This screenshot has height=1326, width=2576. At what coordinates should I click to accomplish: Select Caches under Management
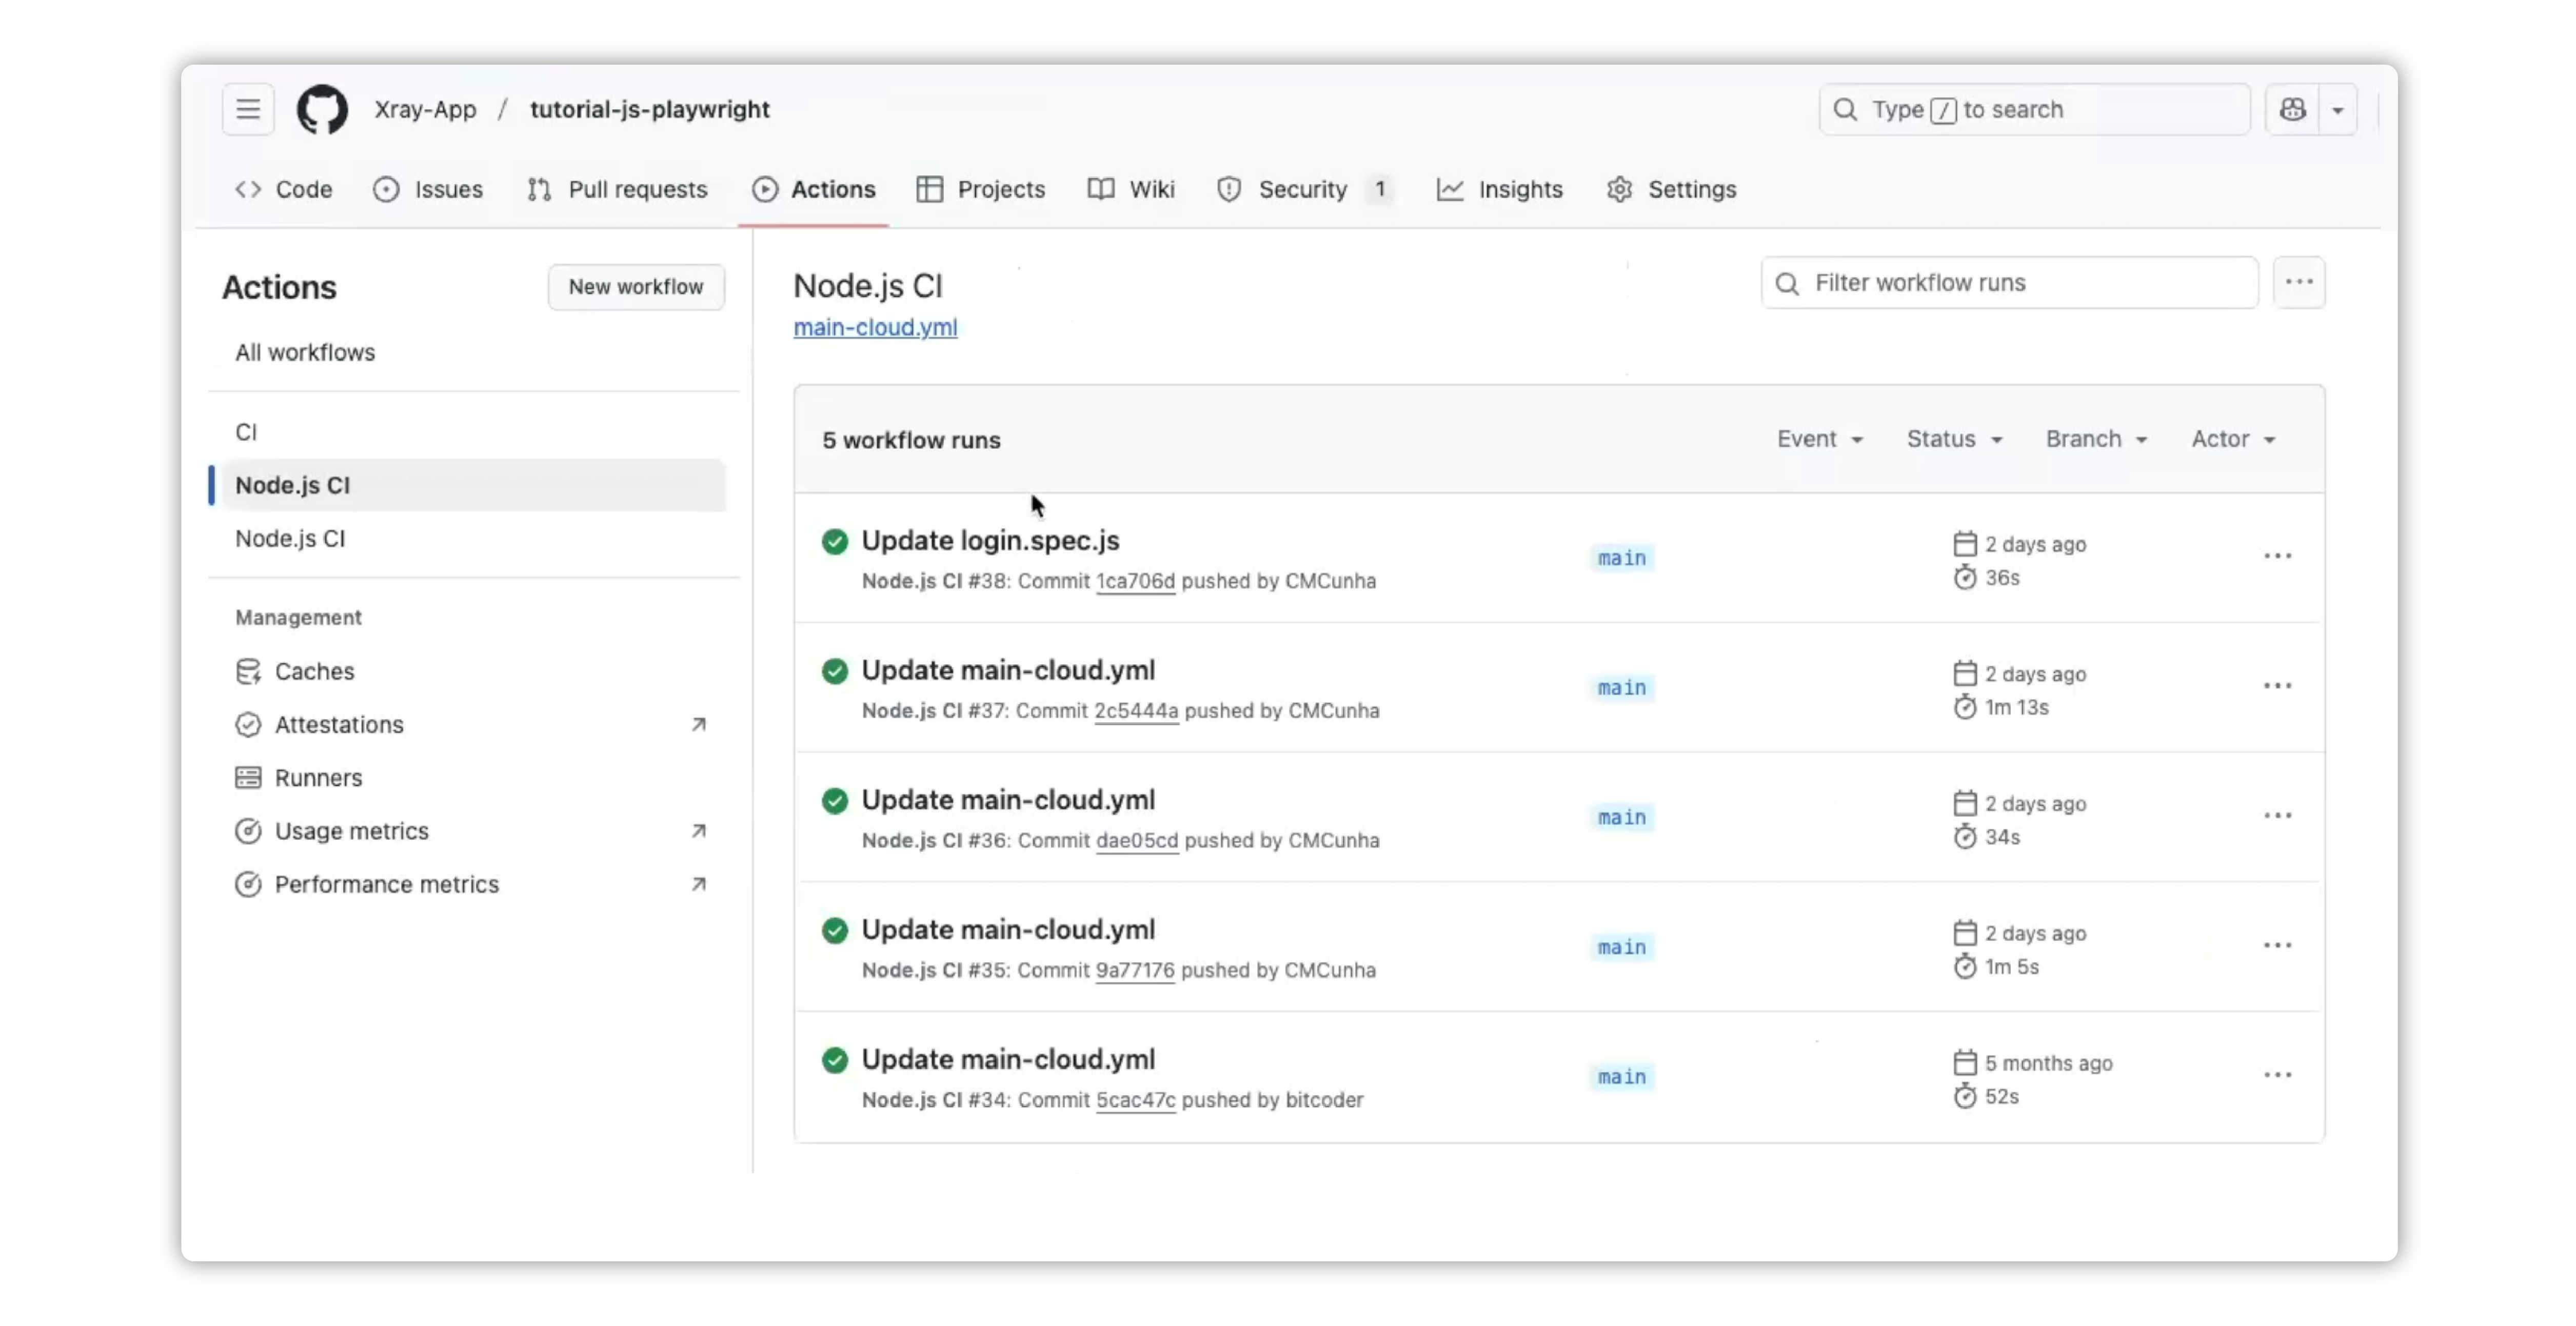[313, 671]
